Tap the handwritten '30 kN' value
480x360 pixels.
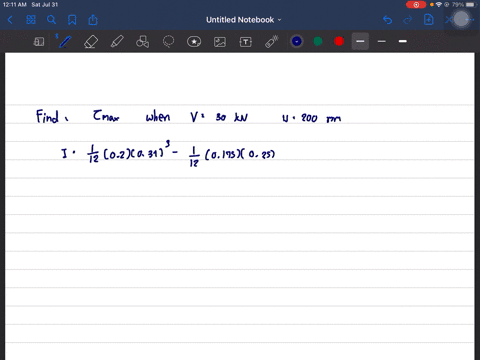coord(232,117)
